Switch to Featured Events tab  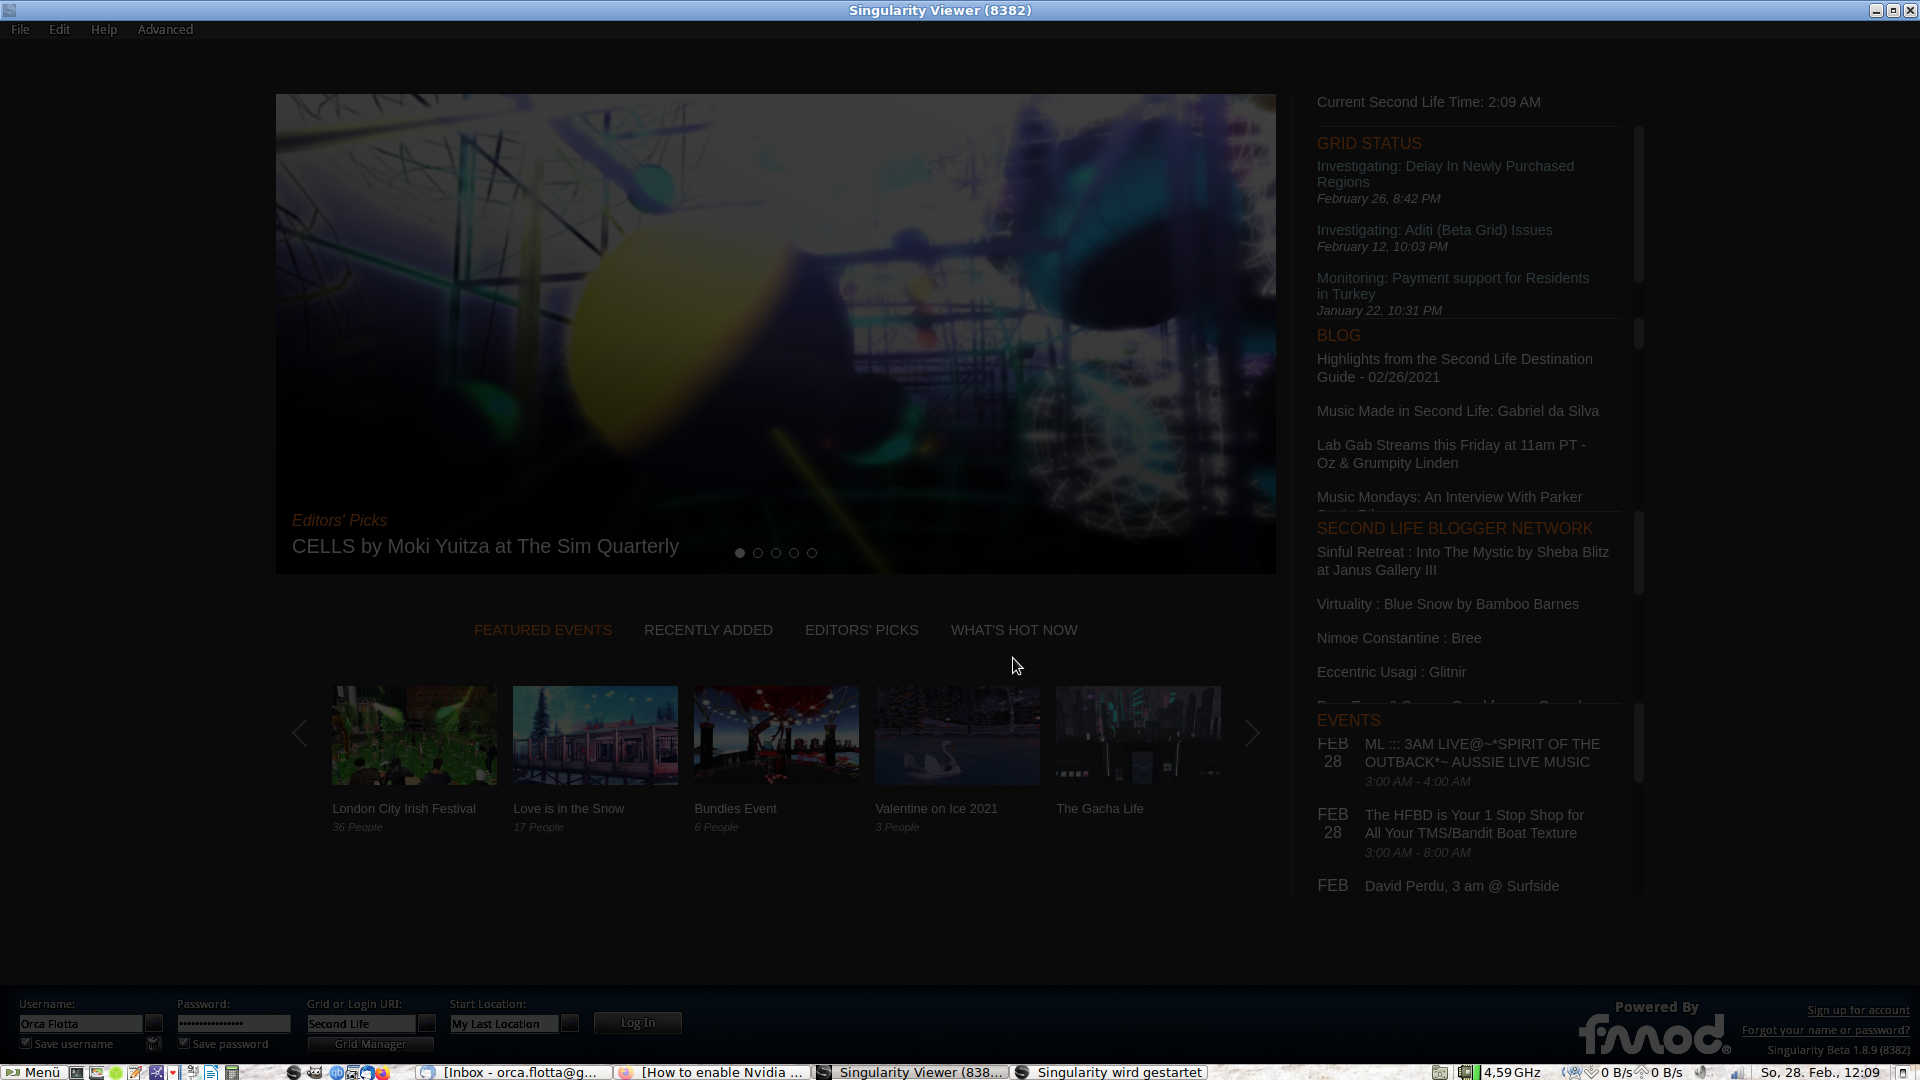[x=543, y=630]
